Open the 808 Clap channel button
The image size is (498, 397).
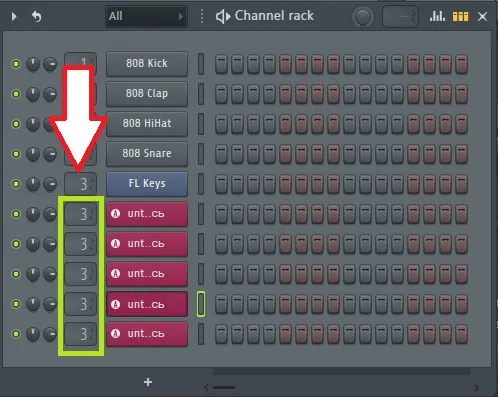pyautogui.click(x=147, y=94)
